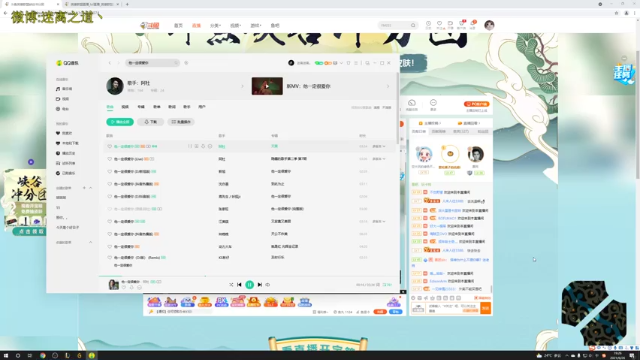Open the QQ Music title bar dropdown arrow
The height and width of the screenshot is (360, 640).
(x=341, y=63)
